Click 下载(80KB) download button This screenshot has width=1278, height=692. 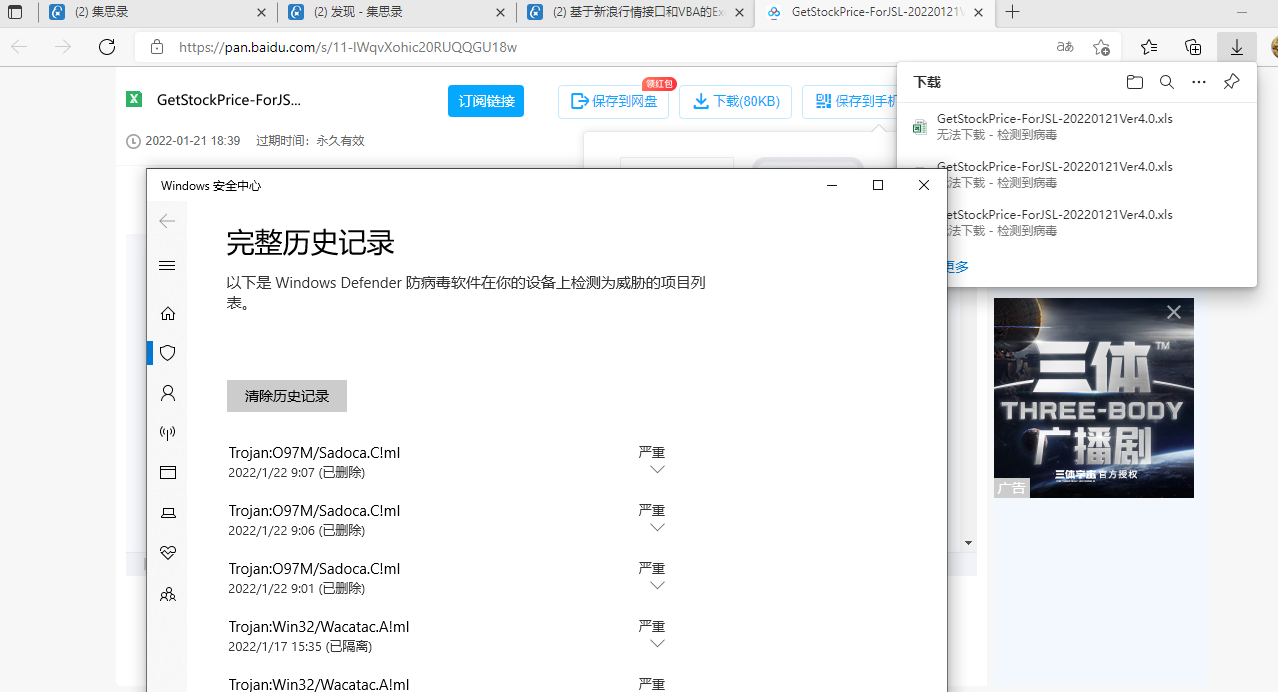pyautogui.click(x=735, y=101)
